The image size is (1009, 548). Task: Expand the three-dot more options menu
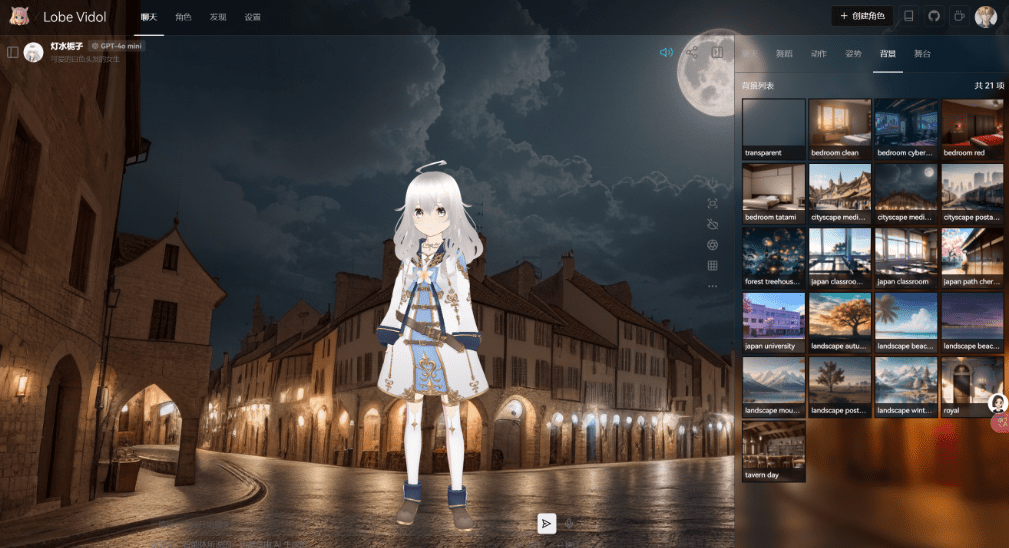point(712,286)
